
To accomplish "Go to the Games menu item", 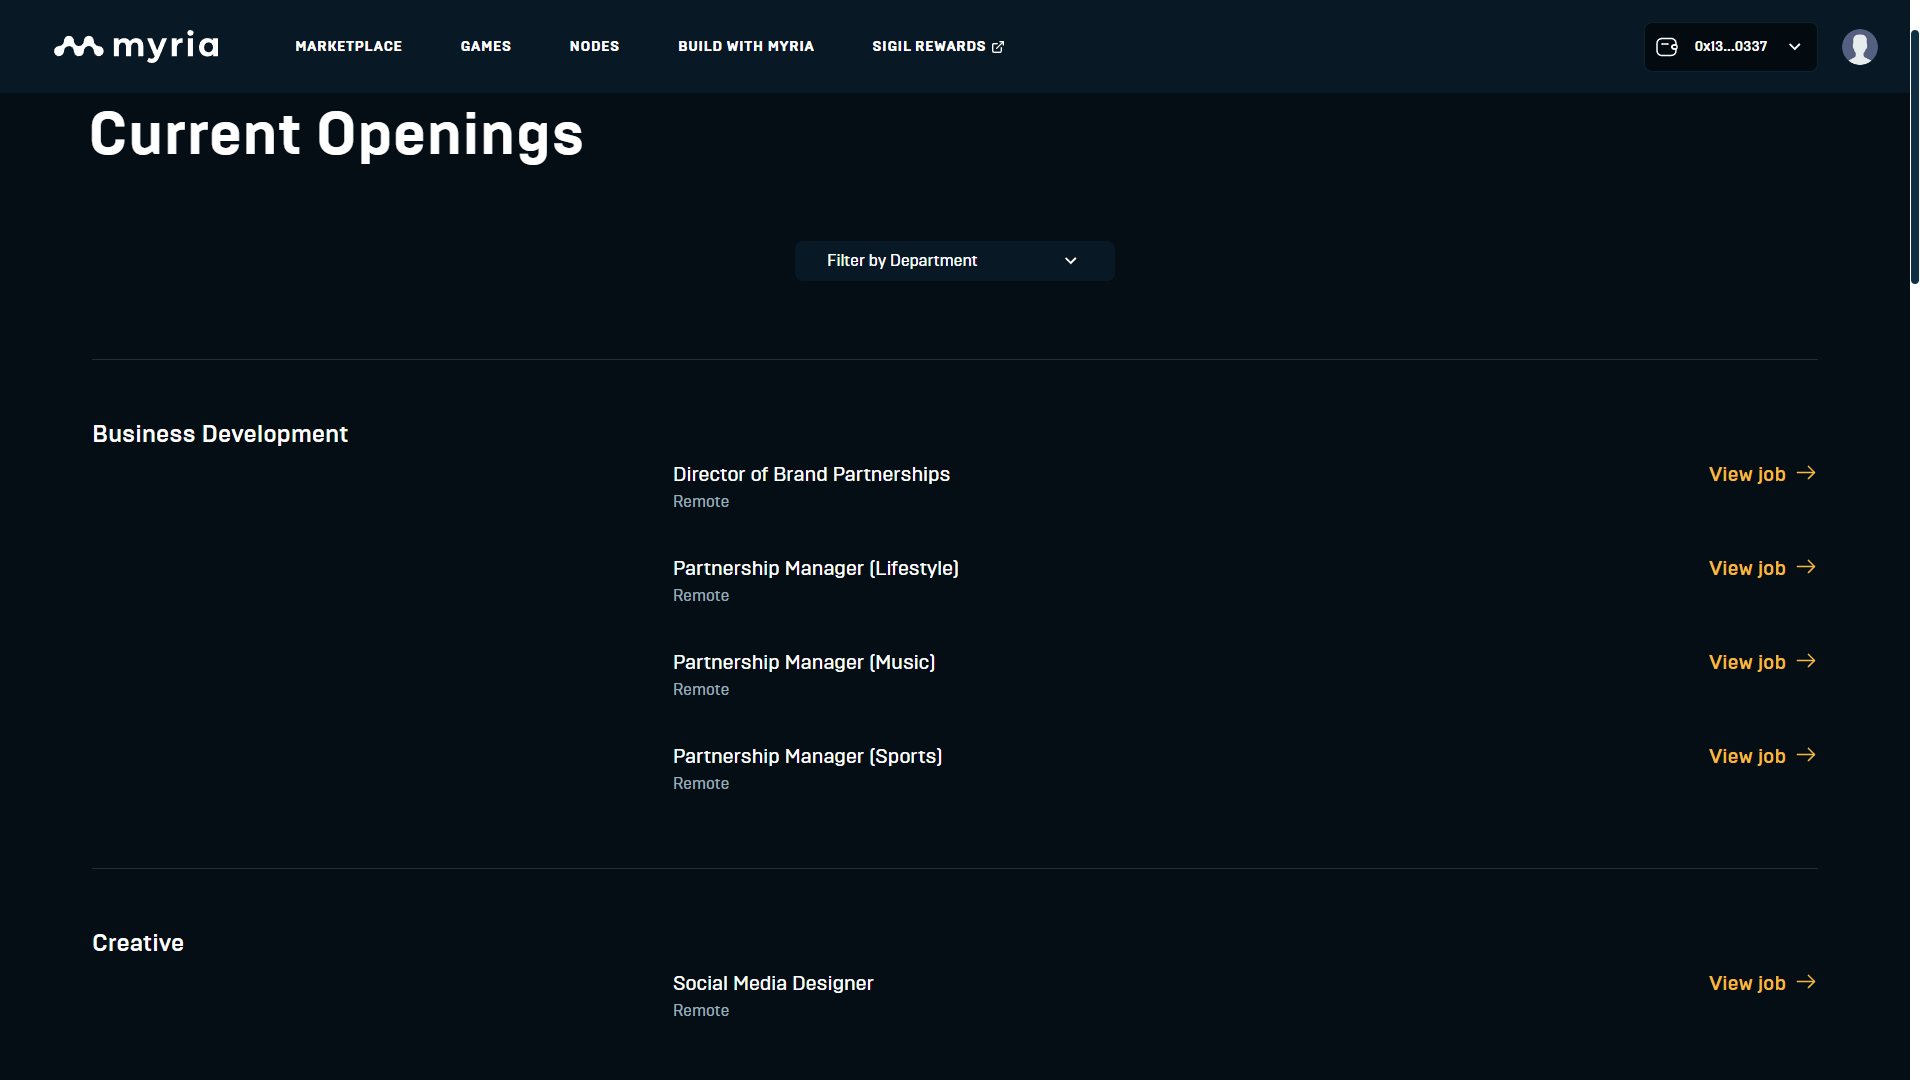I will (x=485, y=47).
